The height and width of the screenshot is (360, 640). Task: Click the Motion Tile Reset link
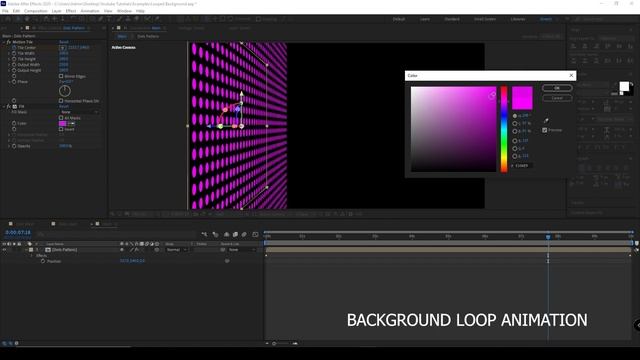pyautogui.click(x=64, y=42)
